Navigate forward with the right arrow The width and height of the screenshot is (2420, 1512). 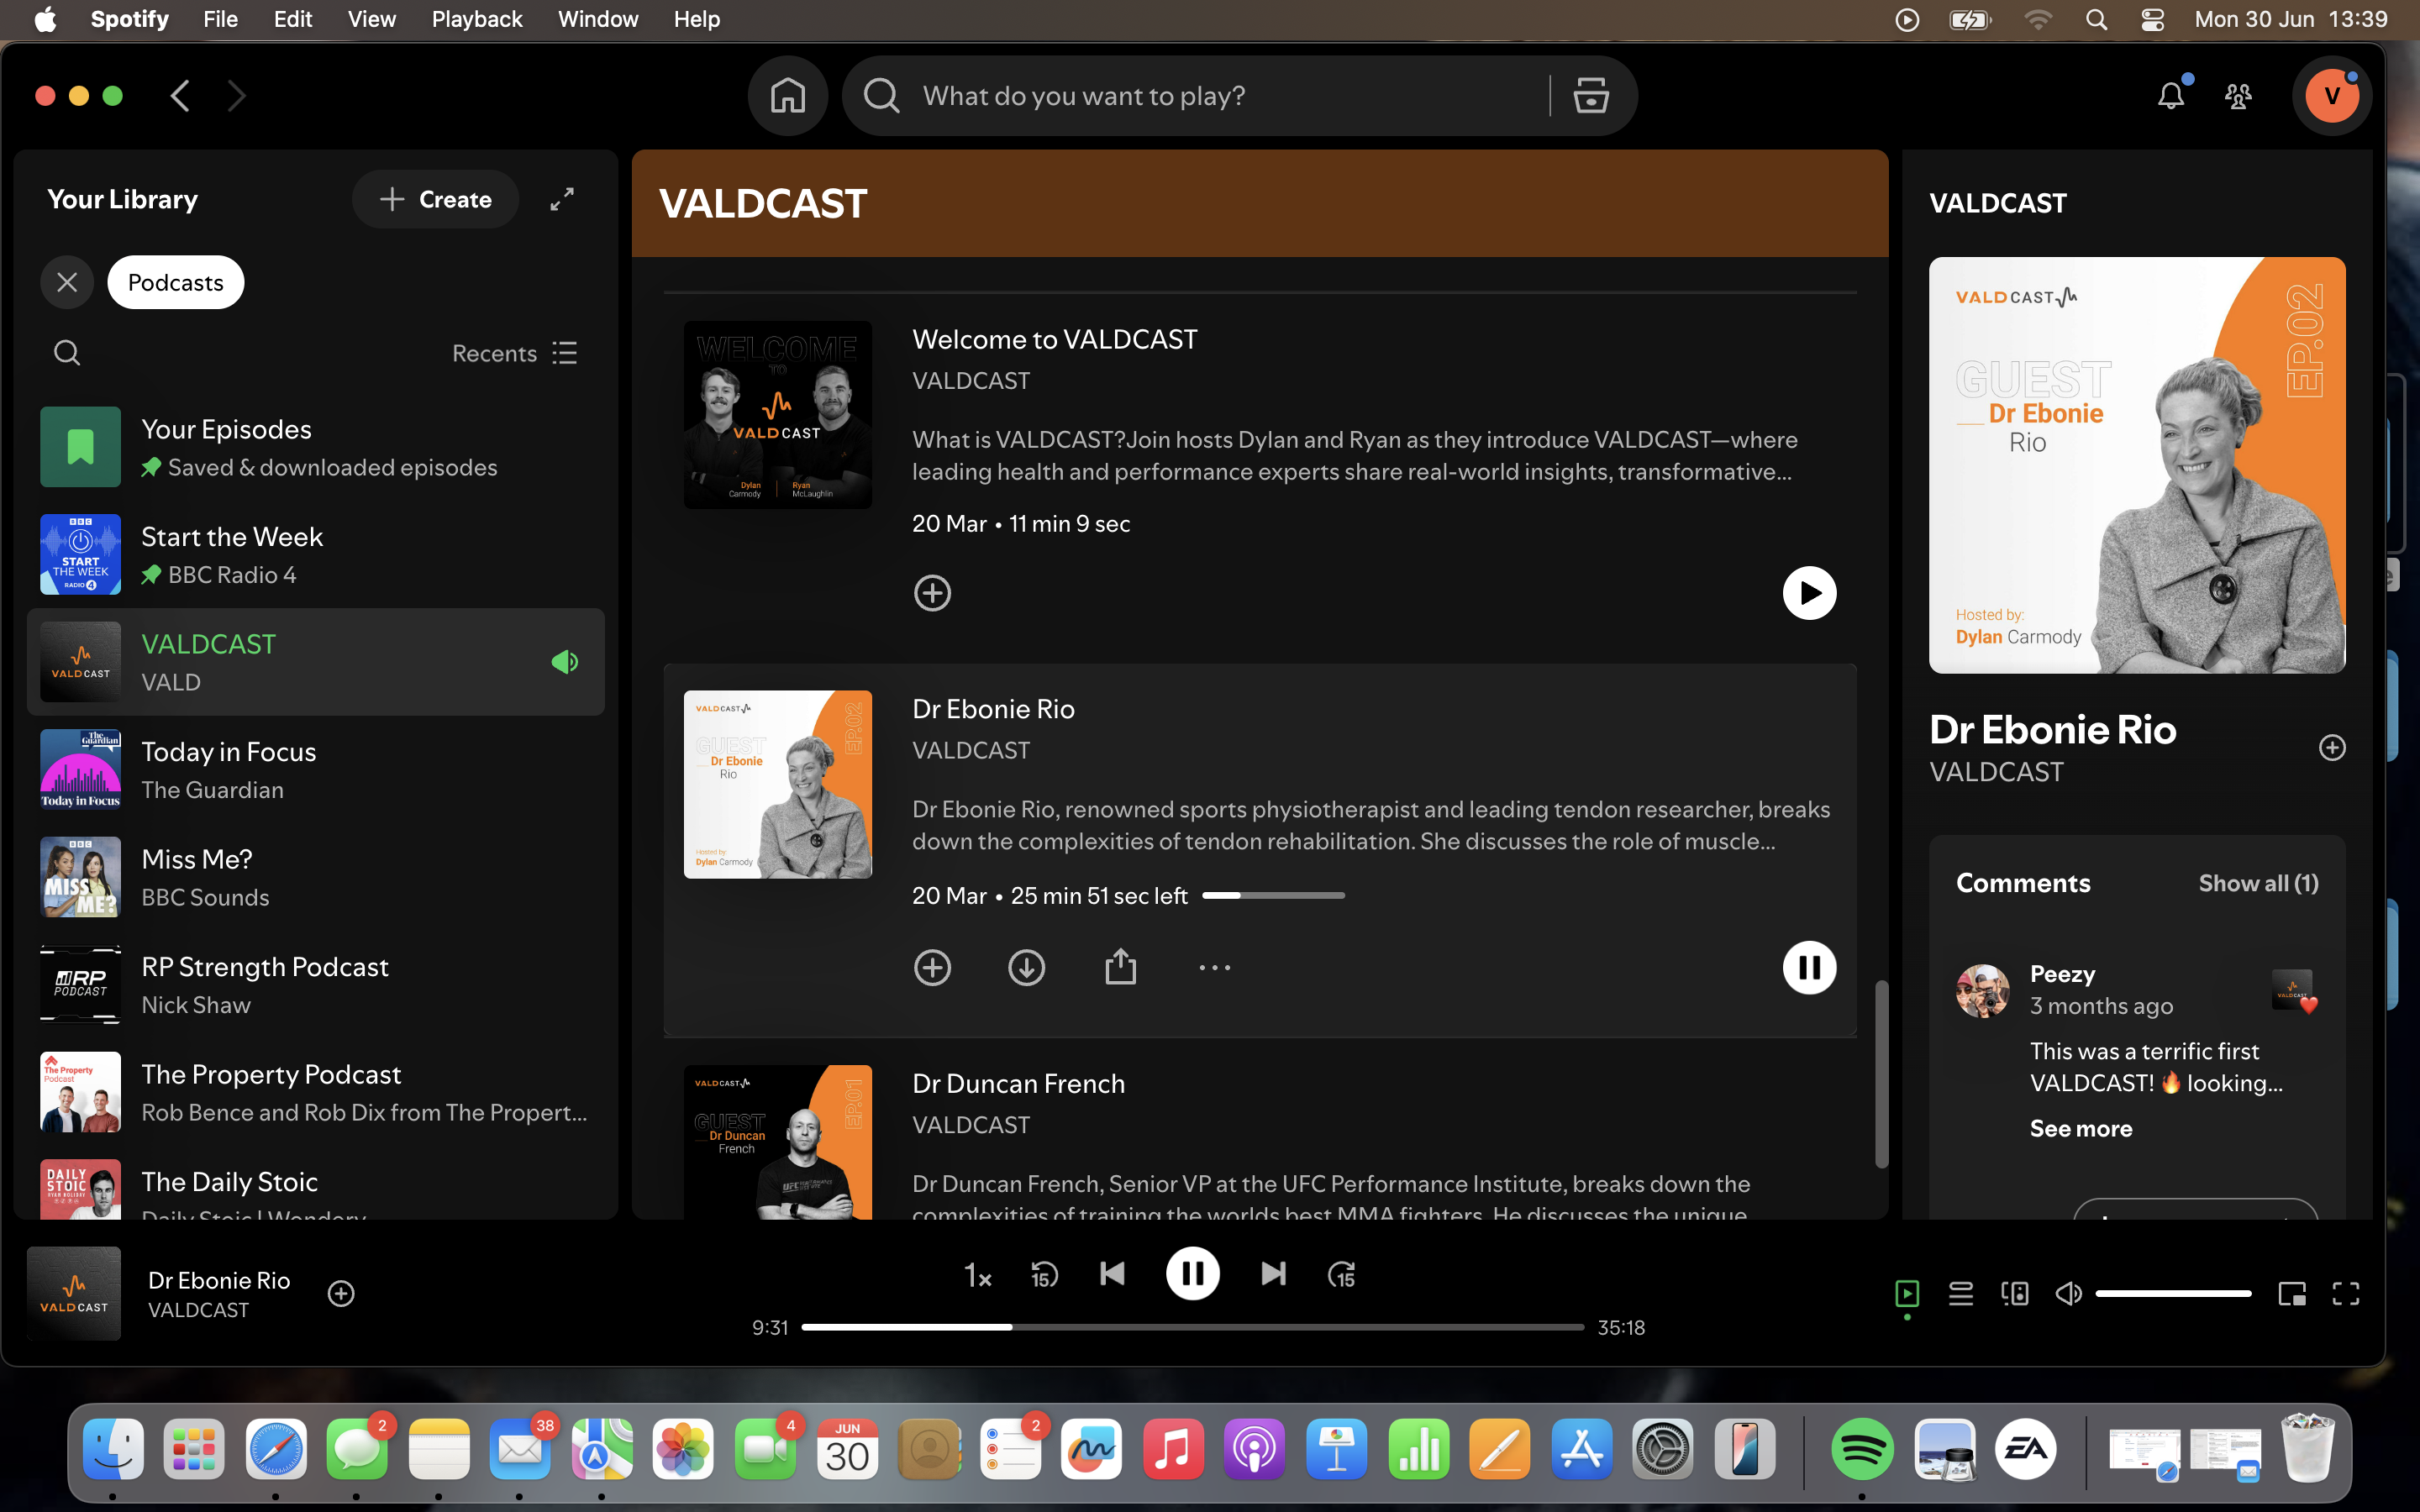point(236,96)
